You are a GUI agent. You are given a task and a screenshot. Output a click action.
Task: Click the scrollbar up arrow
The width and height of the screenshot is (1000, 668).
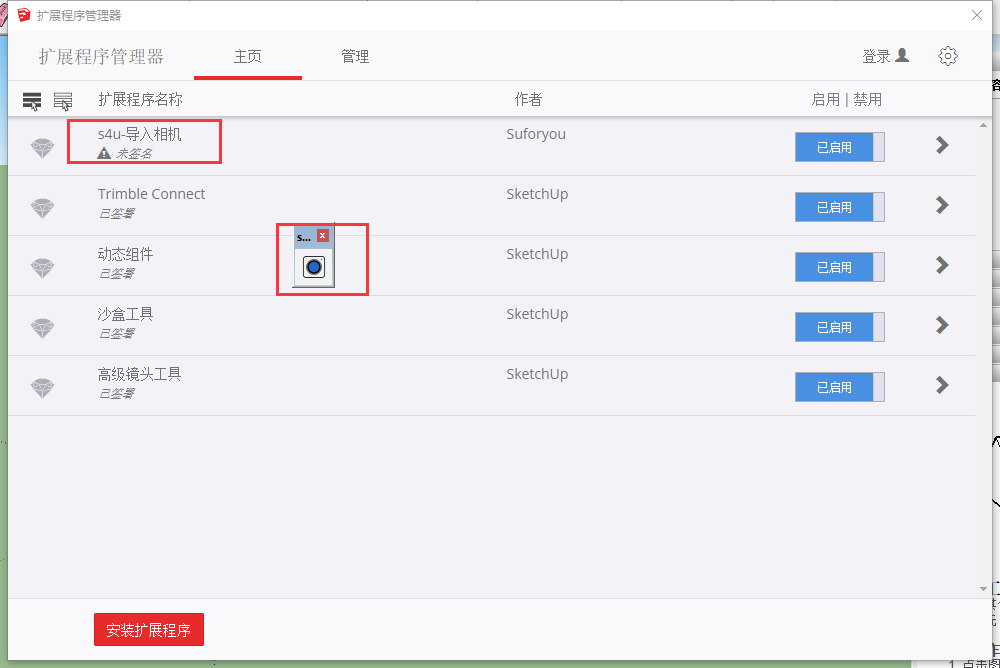point(983,126)
